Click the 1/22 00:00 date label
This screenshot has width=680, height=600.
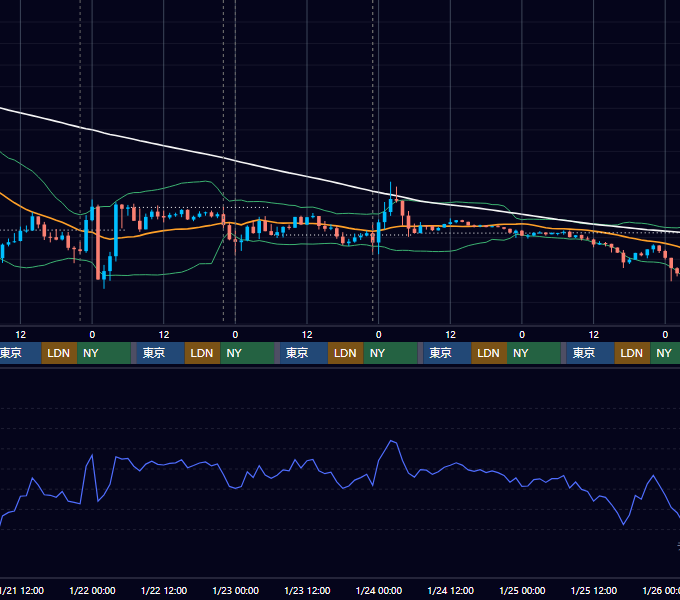coord(92,590)
